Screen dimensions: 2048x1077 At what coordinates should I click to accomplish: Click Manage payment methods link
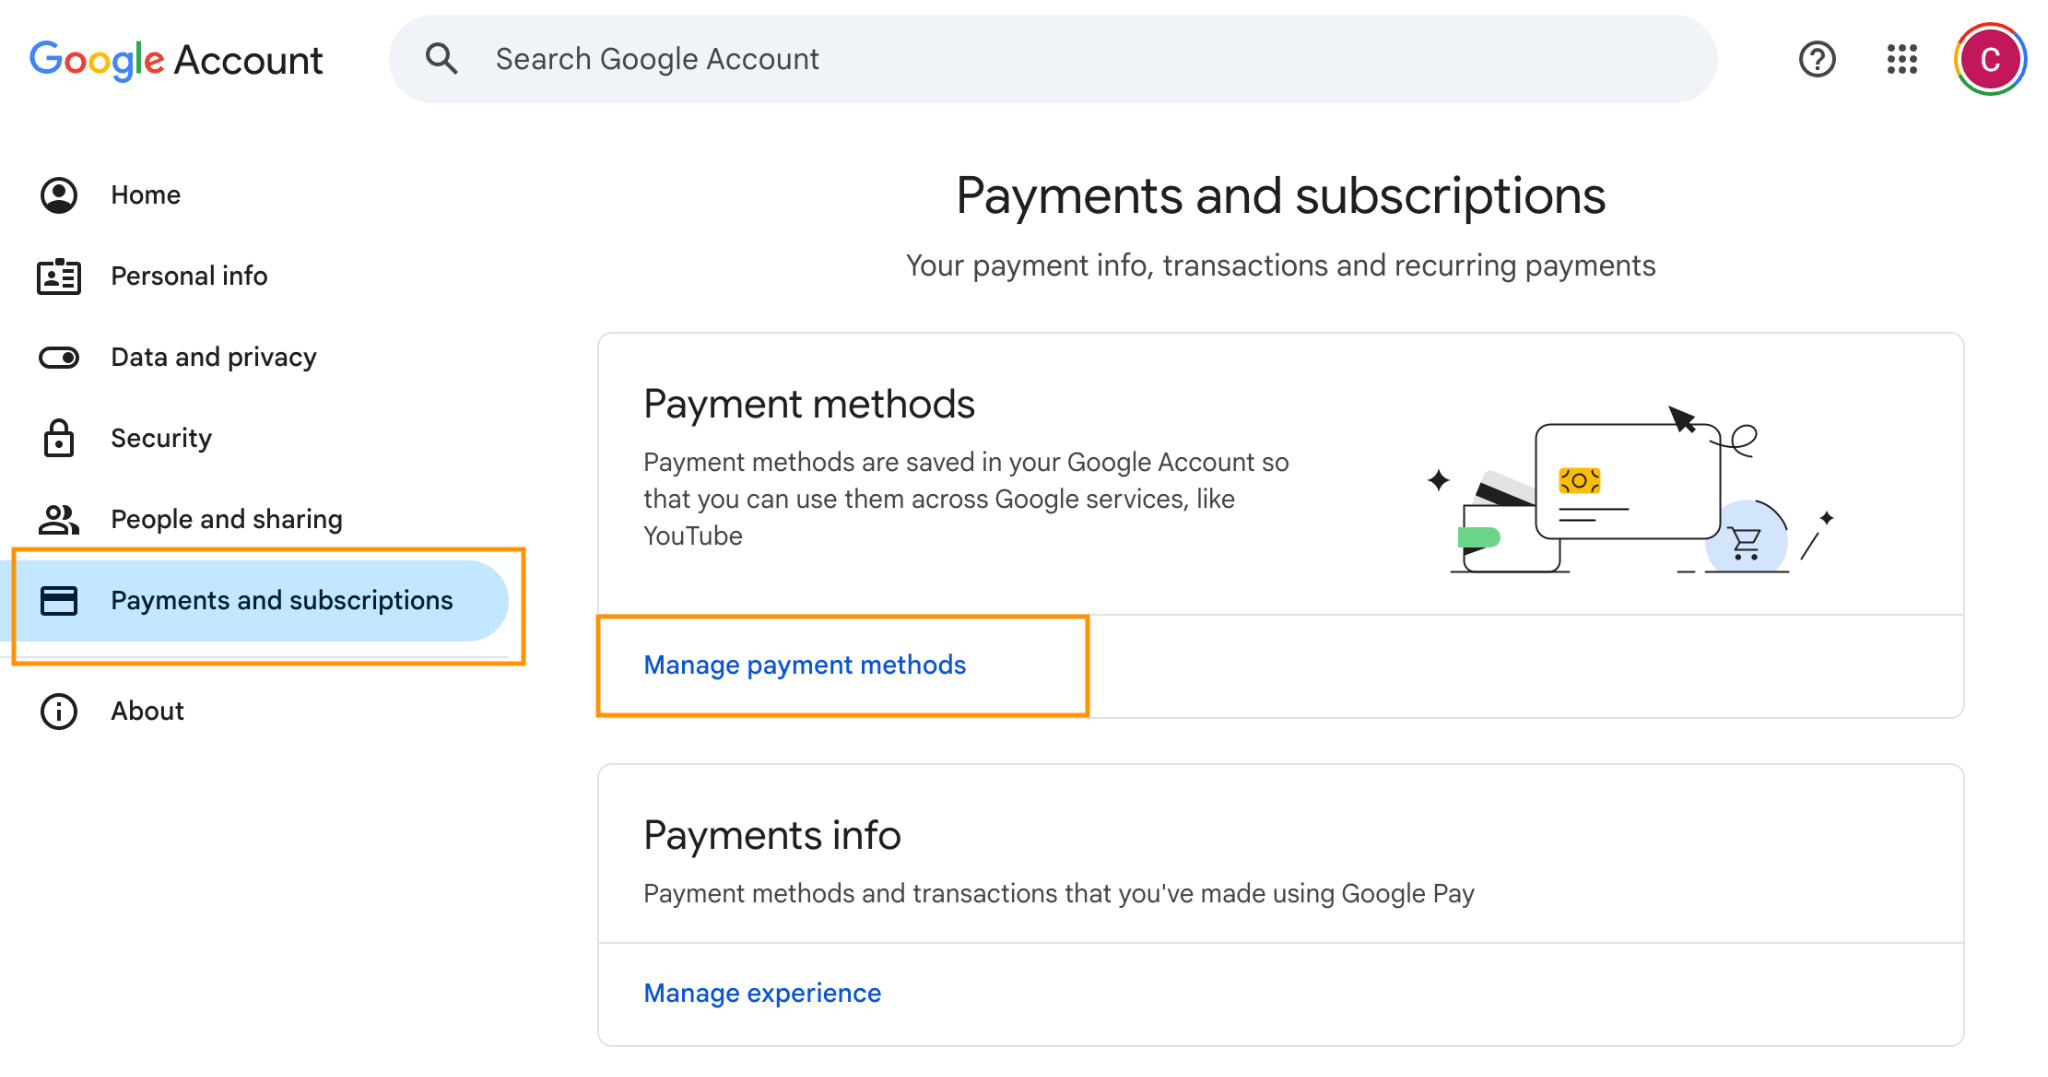click(804, 665)
